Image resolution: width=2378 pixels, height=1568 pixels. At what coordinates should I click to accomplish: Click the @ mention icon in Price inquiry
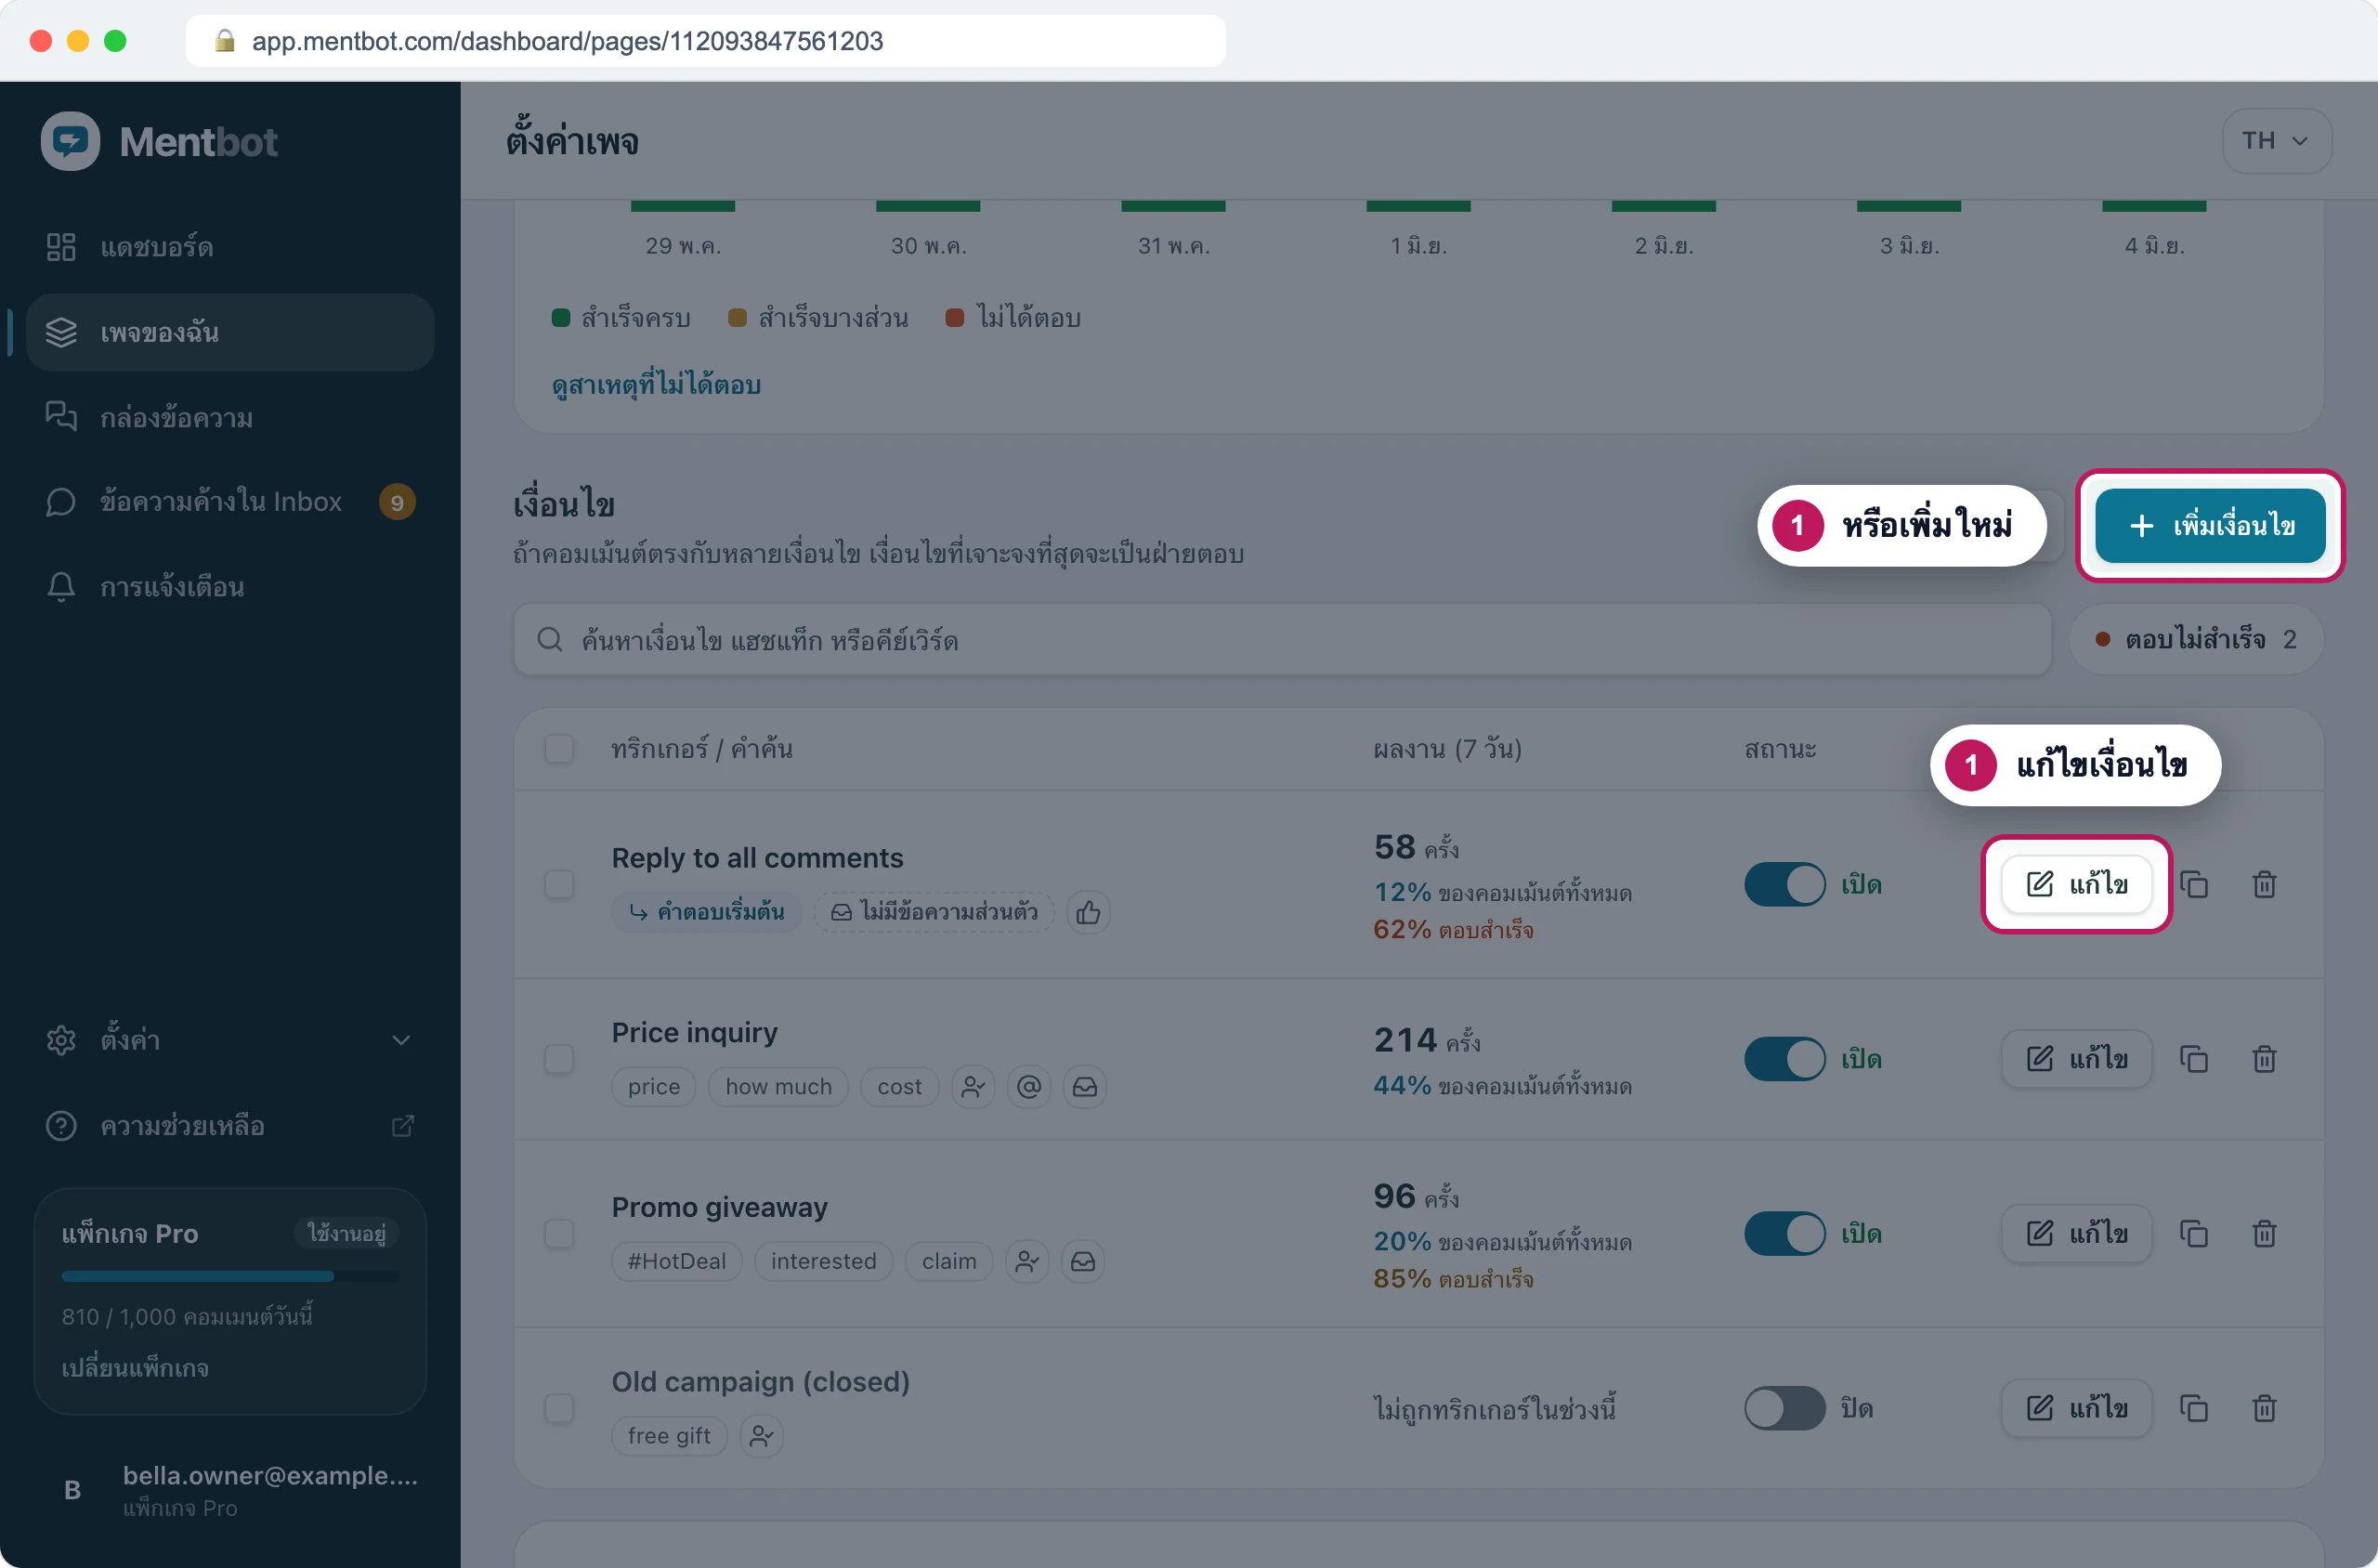tap(1029, 1086)
